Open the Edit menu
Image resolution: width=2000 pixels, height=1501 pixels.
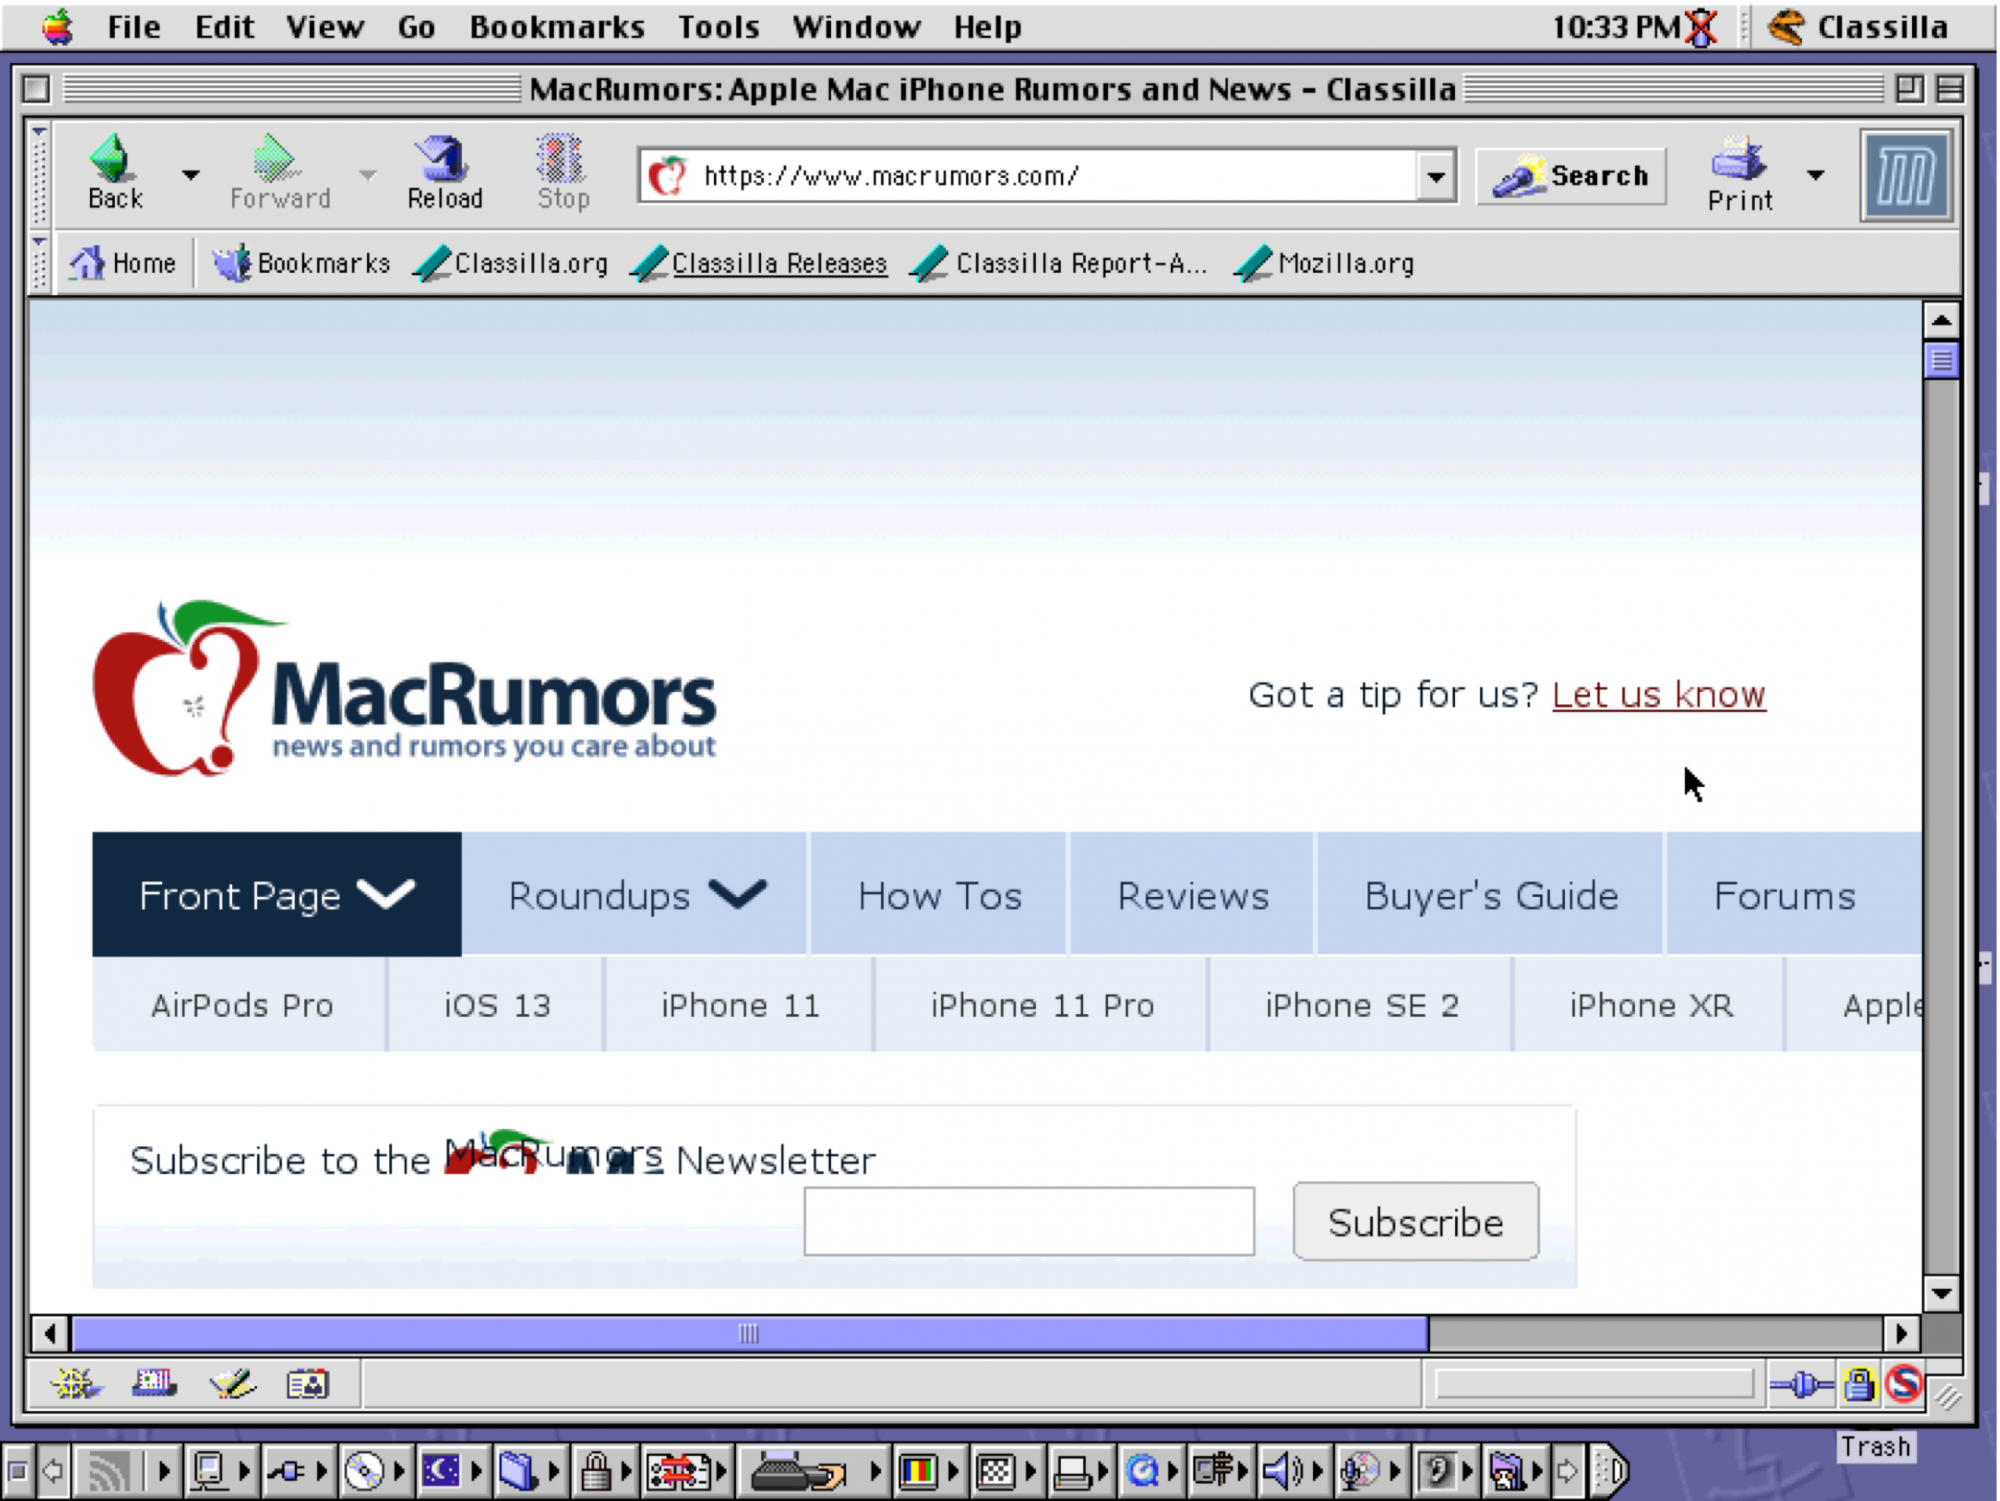224,27
